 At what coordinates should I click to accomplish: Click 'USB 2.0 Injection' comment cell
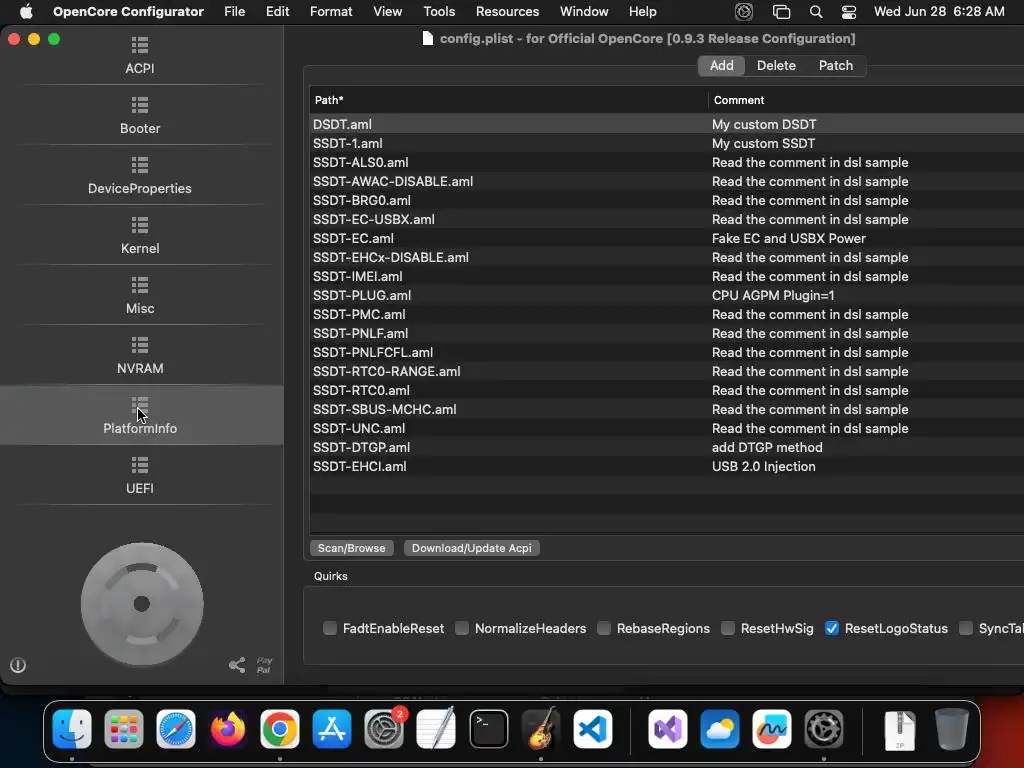(763, 466)
